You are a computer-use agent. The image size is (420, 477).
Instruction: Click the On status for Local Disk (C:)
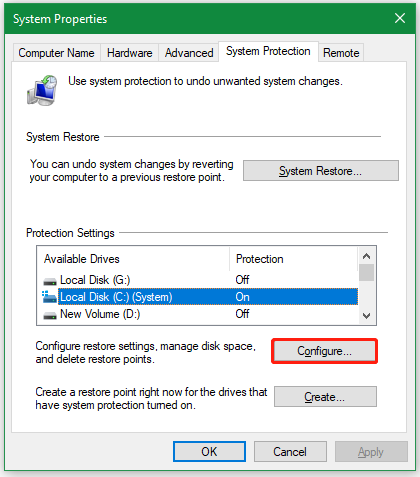point(242,297)
